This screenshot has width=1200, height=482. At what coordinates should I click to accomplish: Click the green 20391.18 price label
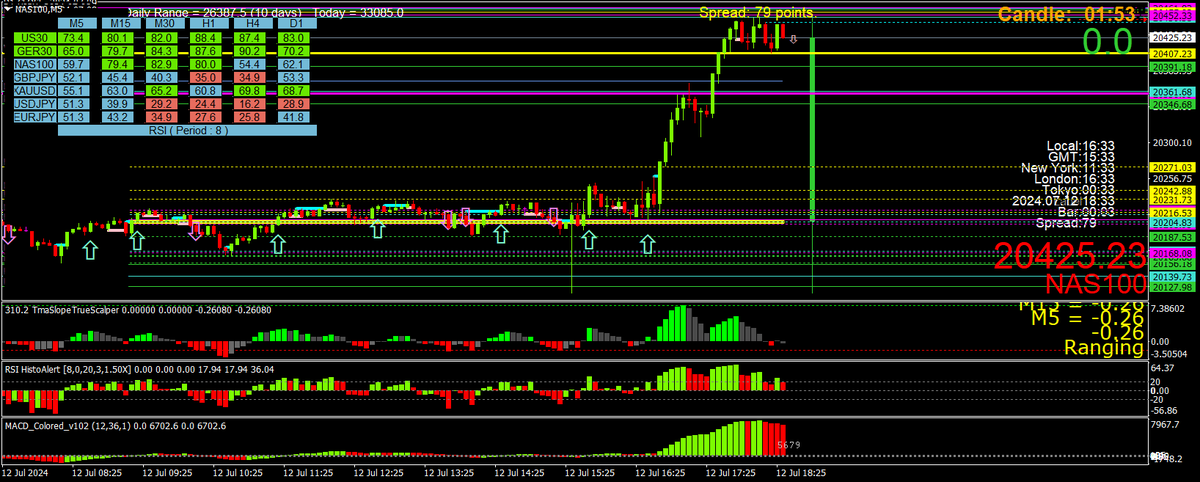(1171, 67)
